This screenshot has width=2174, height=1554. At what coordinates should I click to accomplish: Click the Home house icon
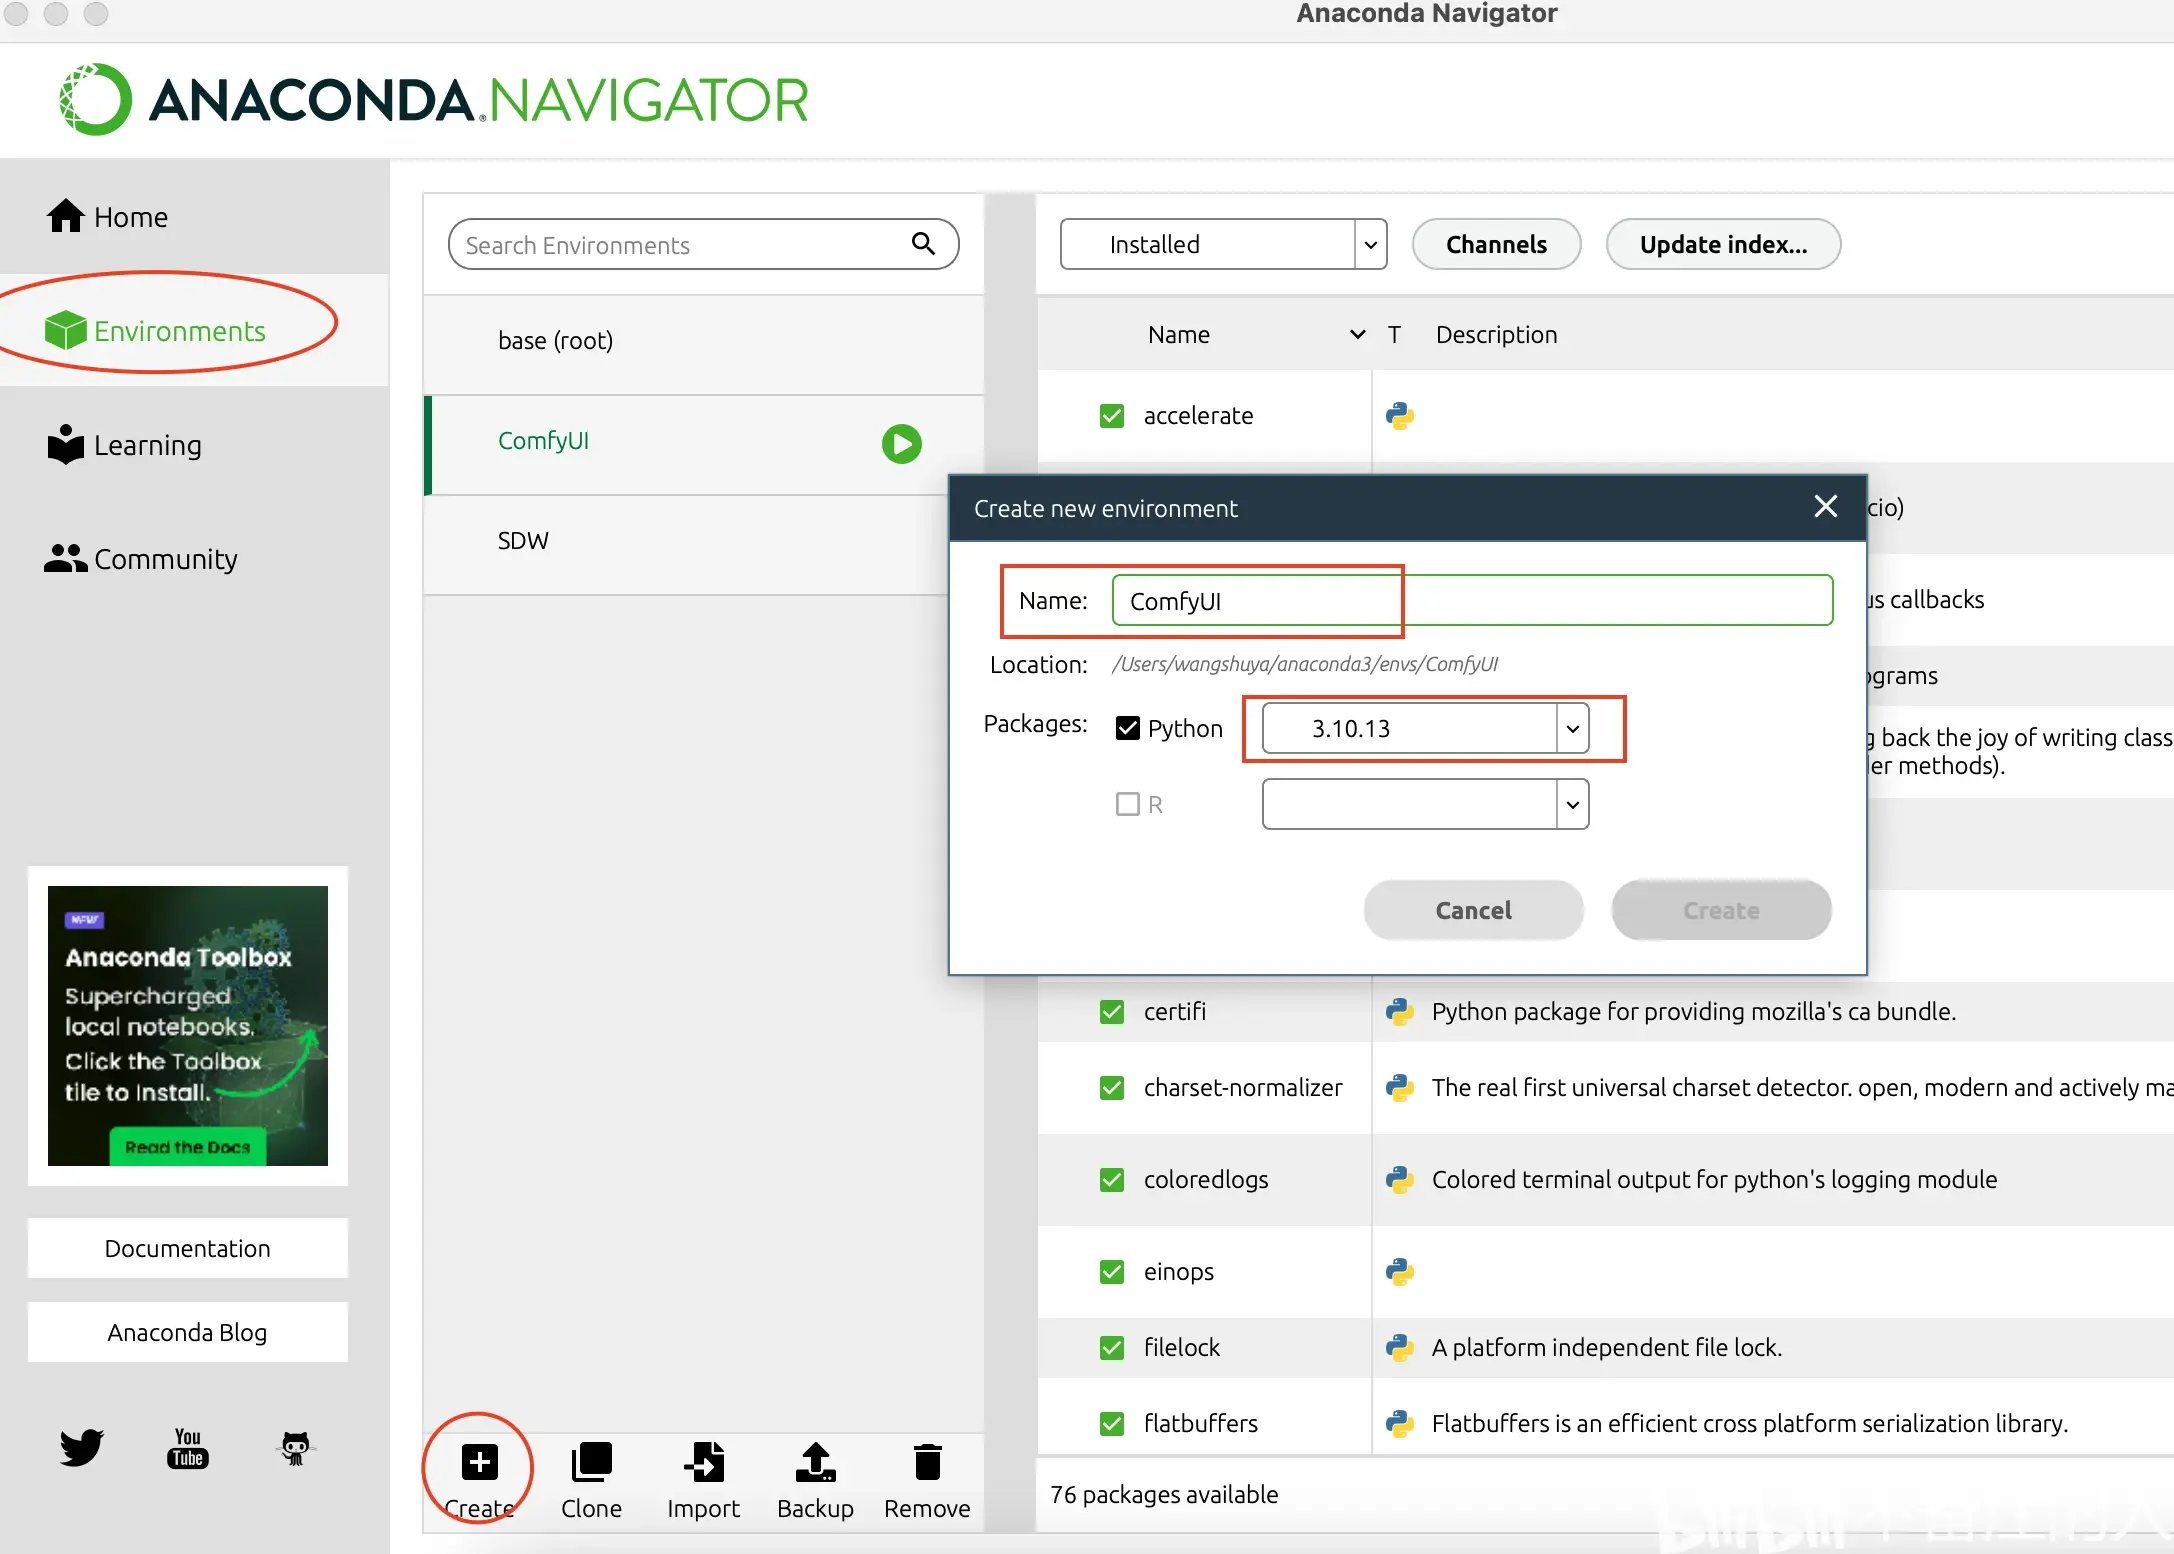tap(66, 216)
